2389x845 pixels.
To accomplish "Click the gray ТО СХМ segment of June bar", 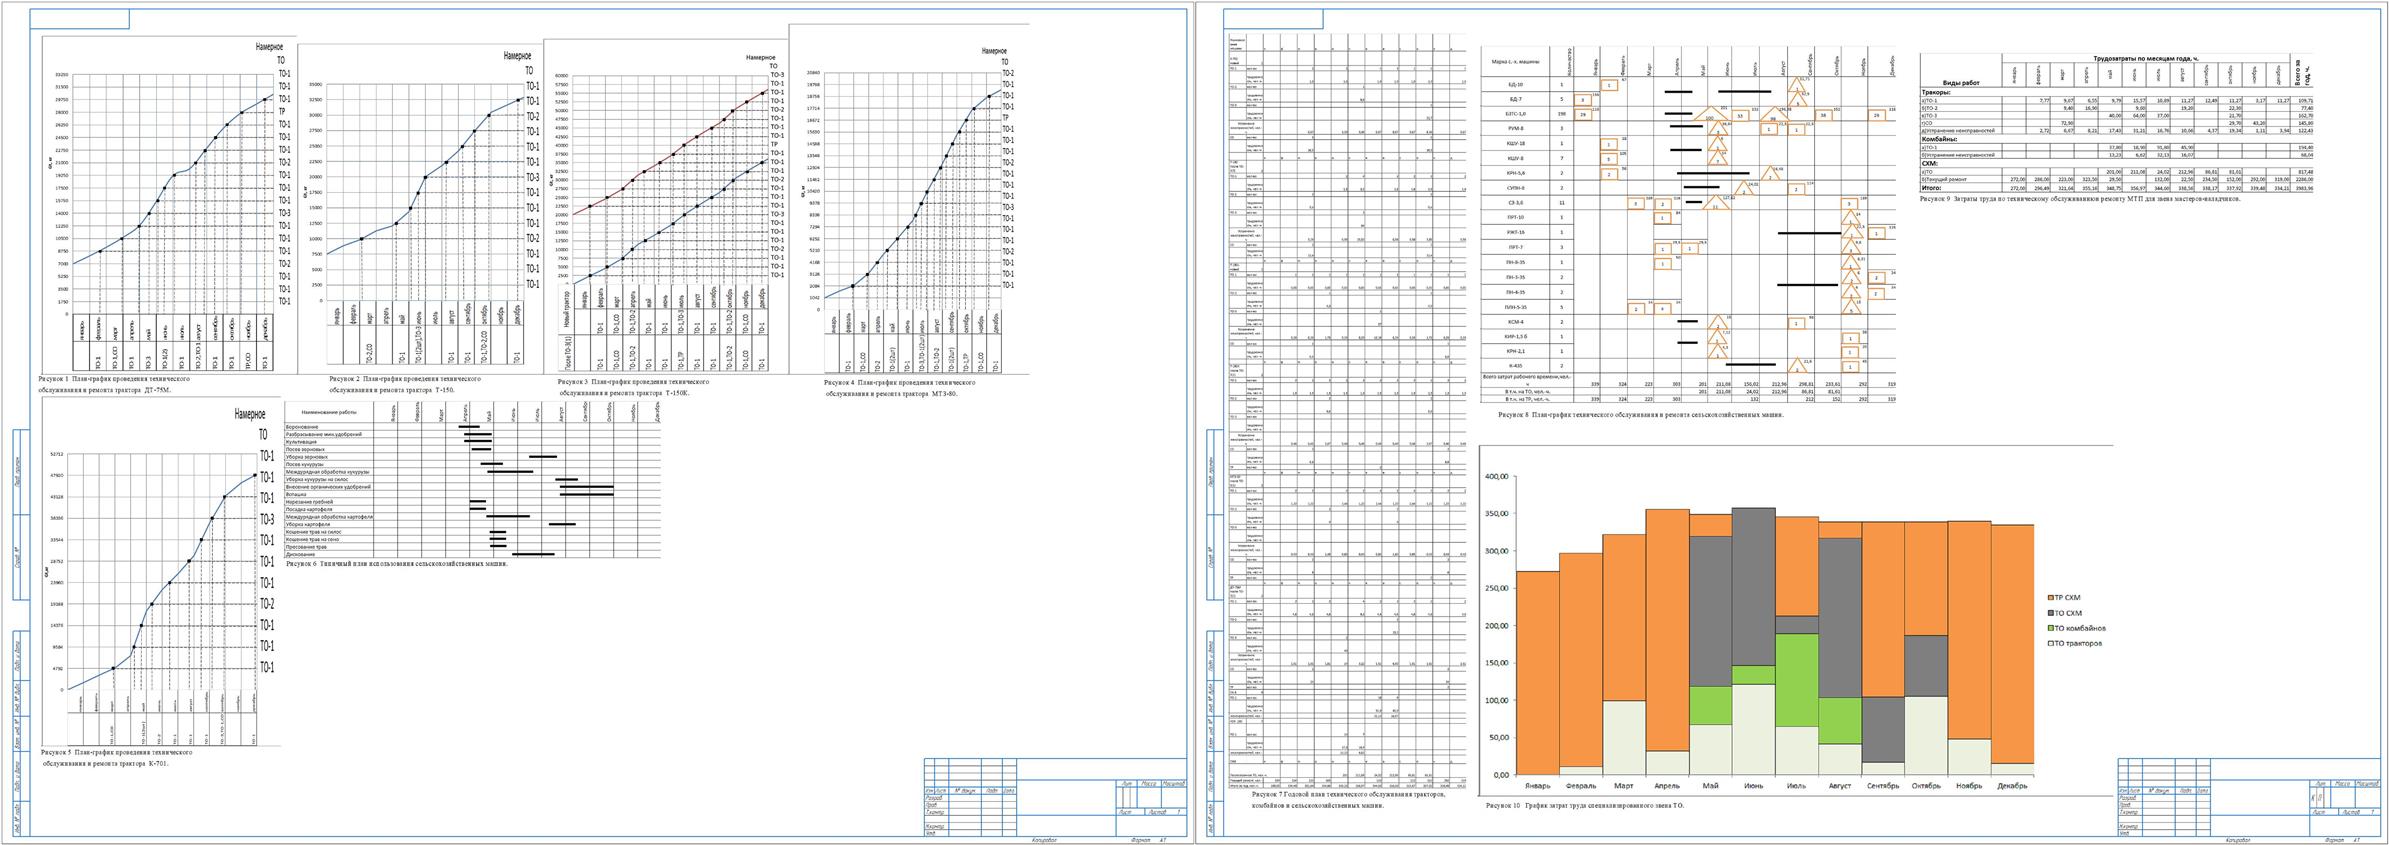I will 1753,587.
